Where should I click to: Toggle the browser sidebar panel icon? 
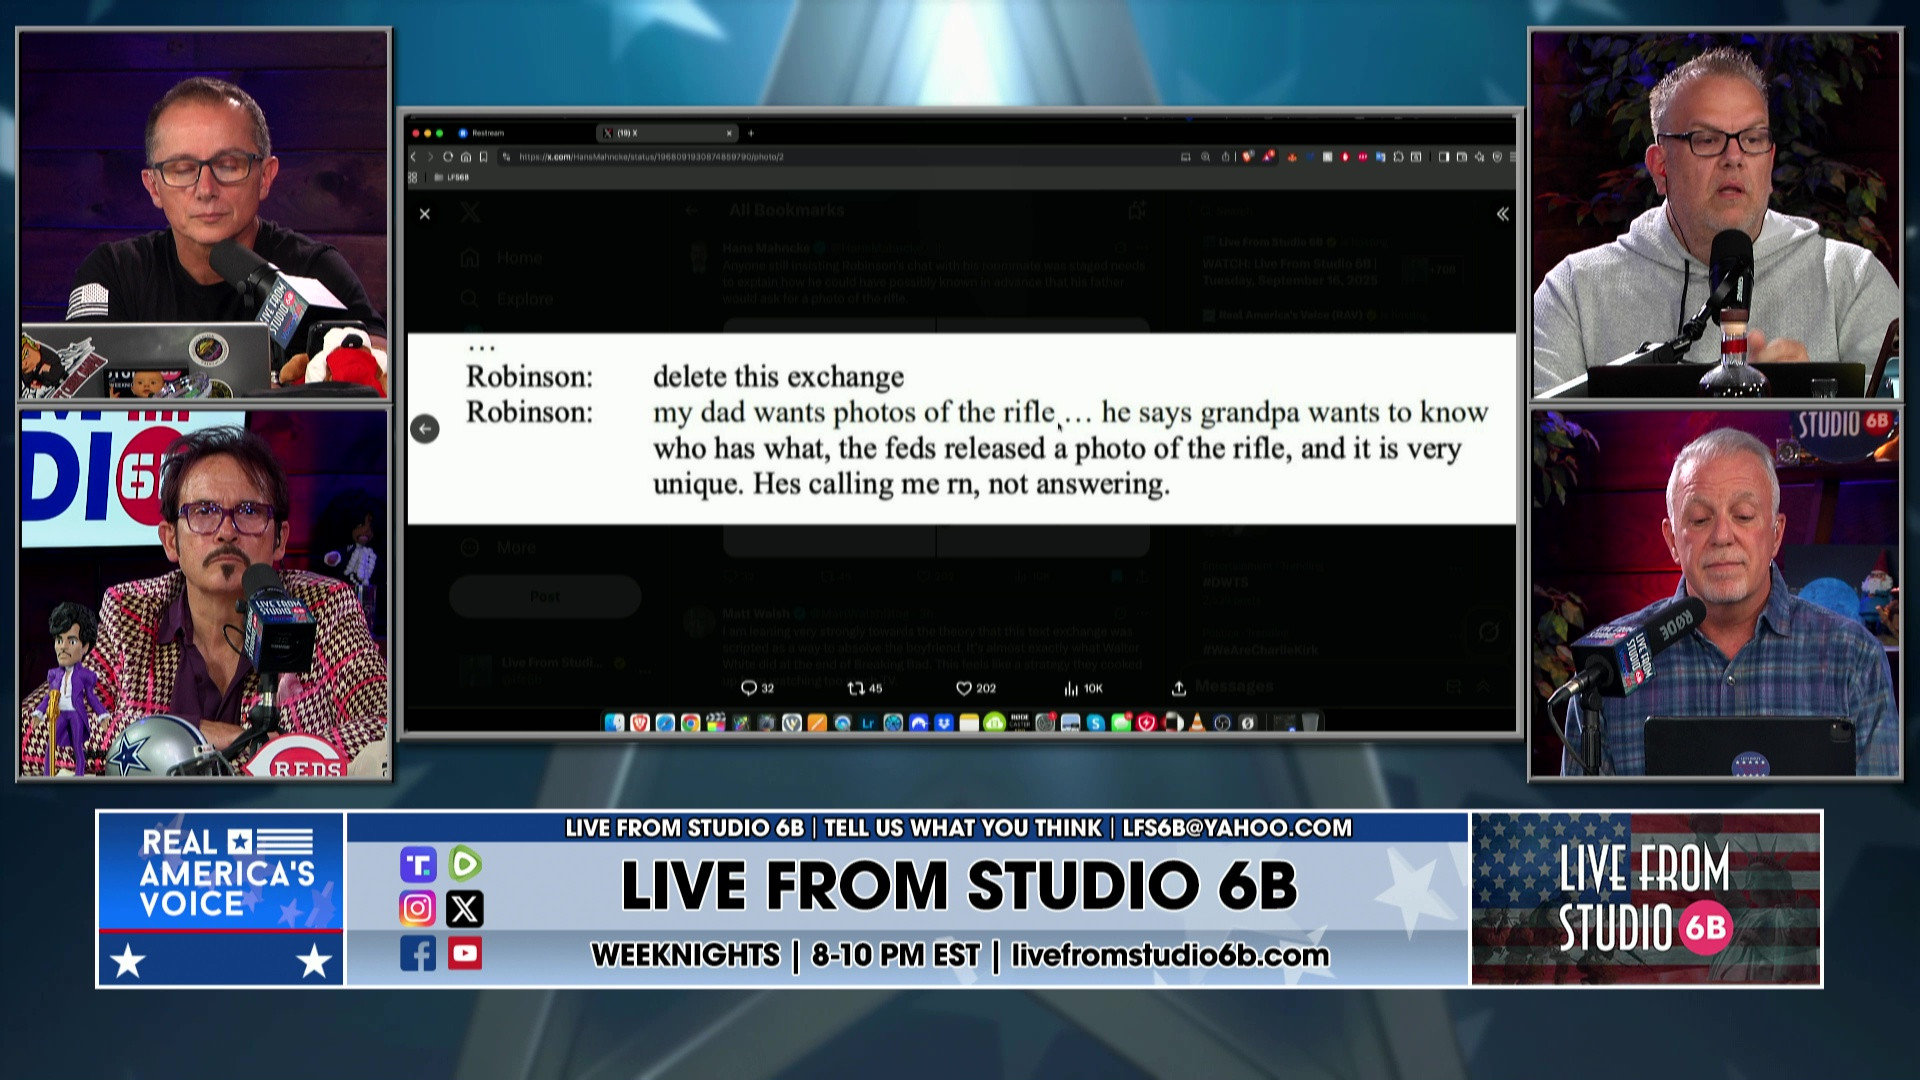1443,157
